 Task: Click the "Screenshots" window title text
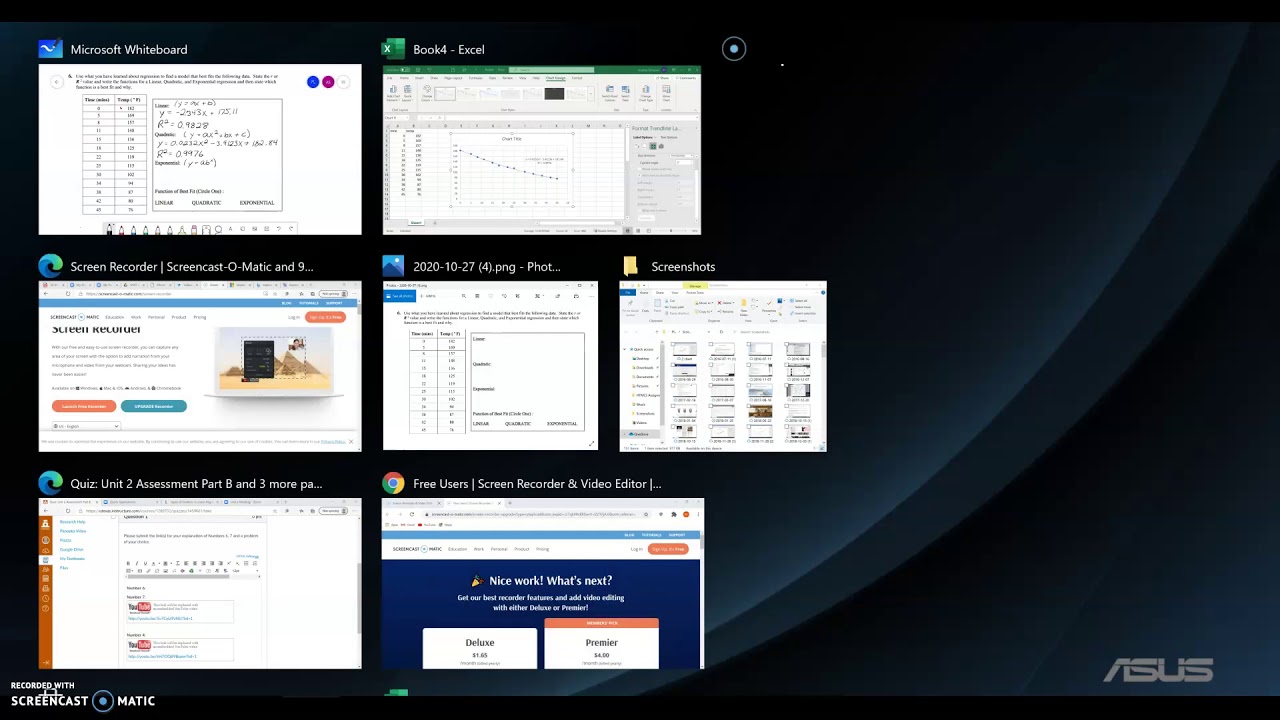tap(683, 267)
